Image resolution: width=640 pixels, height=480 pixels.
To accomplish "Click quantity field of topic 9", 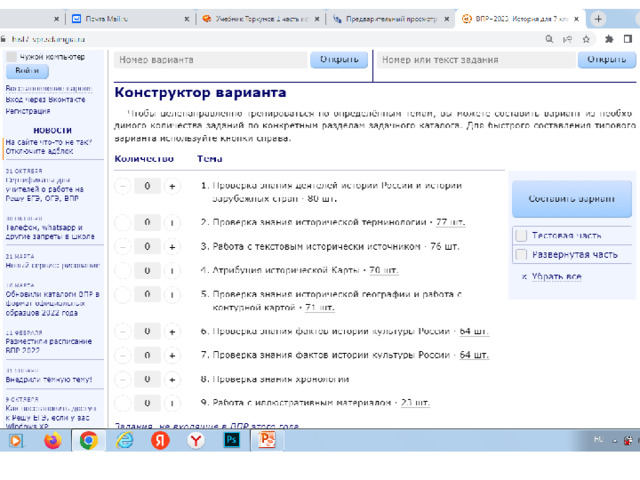I will pyautogui.click(x=147, y=403).
